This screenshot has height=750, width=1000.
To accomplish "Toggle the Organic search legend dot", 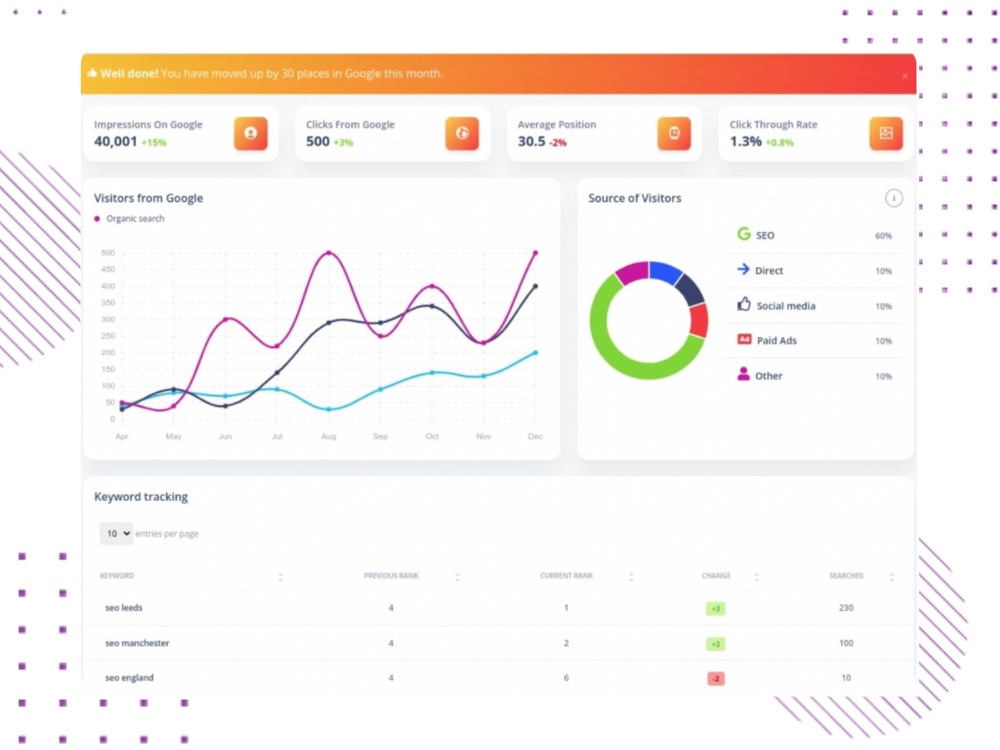I will point(97,219).
